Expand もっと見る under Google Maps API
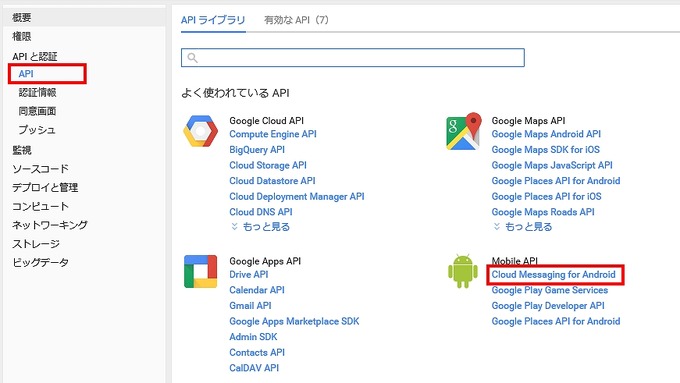 [x=523, y=227]
